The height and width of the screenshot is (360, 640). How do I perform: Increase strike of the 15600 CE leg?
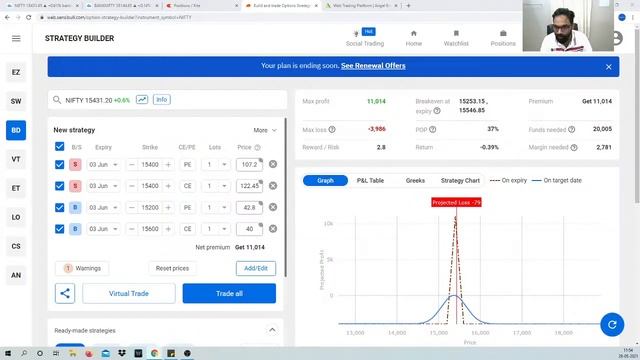(168, 229)
